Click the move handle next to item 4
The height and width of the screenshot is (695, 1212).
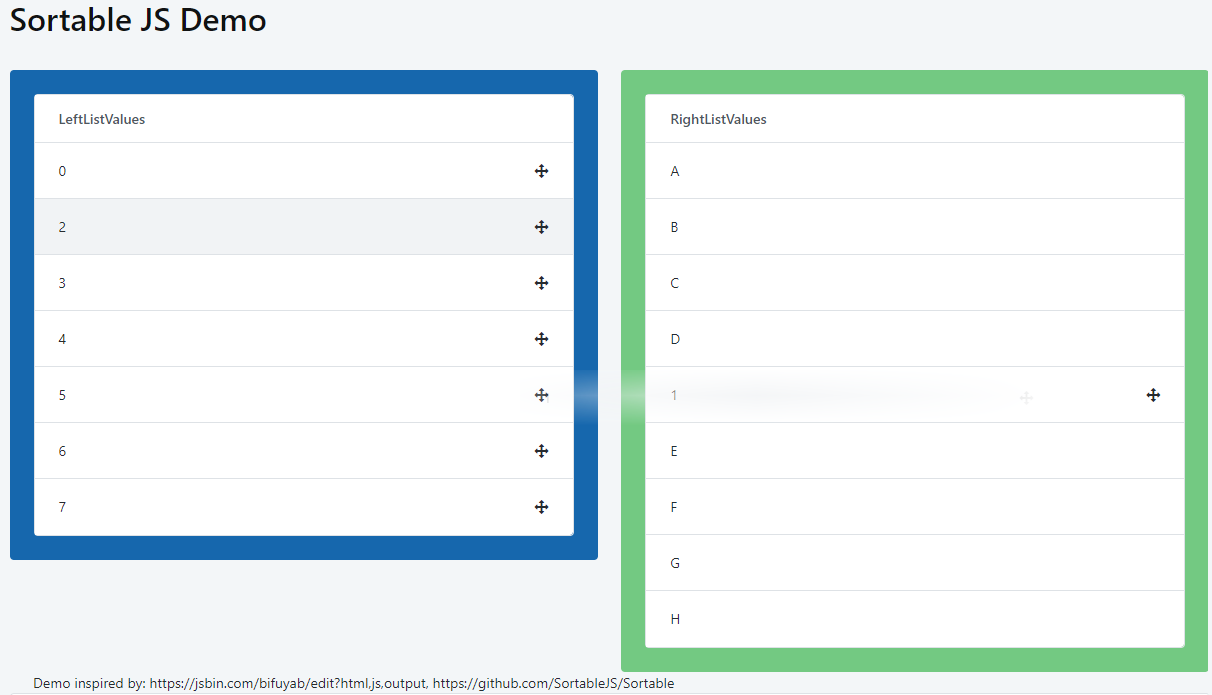click(x=541, y=339)
